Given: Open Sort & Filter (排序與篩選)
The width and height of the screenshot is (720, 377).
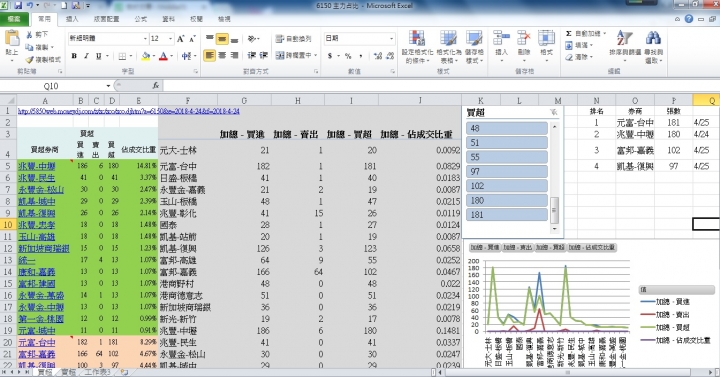Looking at the screenshot, I should pyautogui.click(x=625, y=47).
